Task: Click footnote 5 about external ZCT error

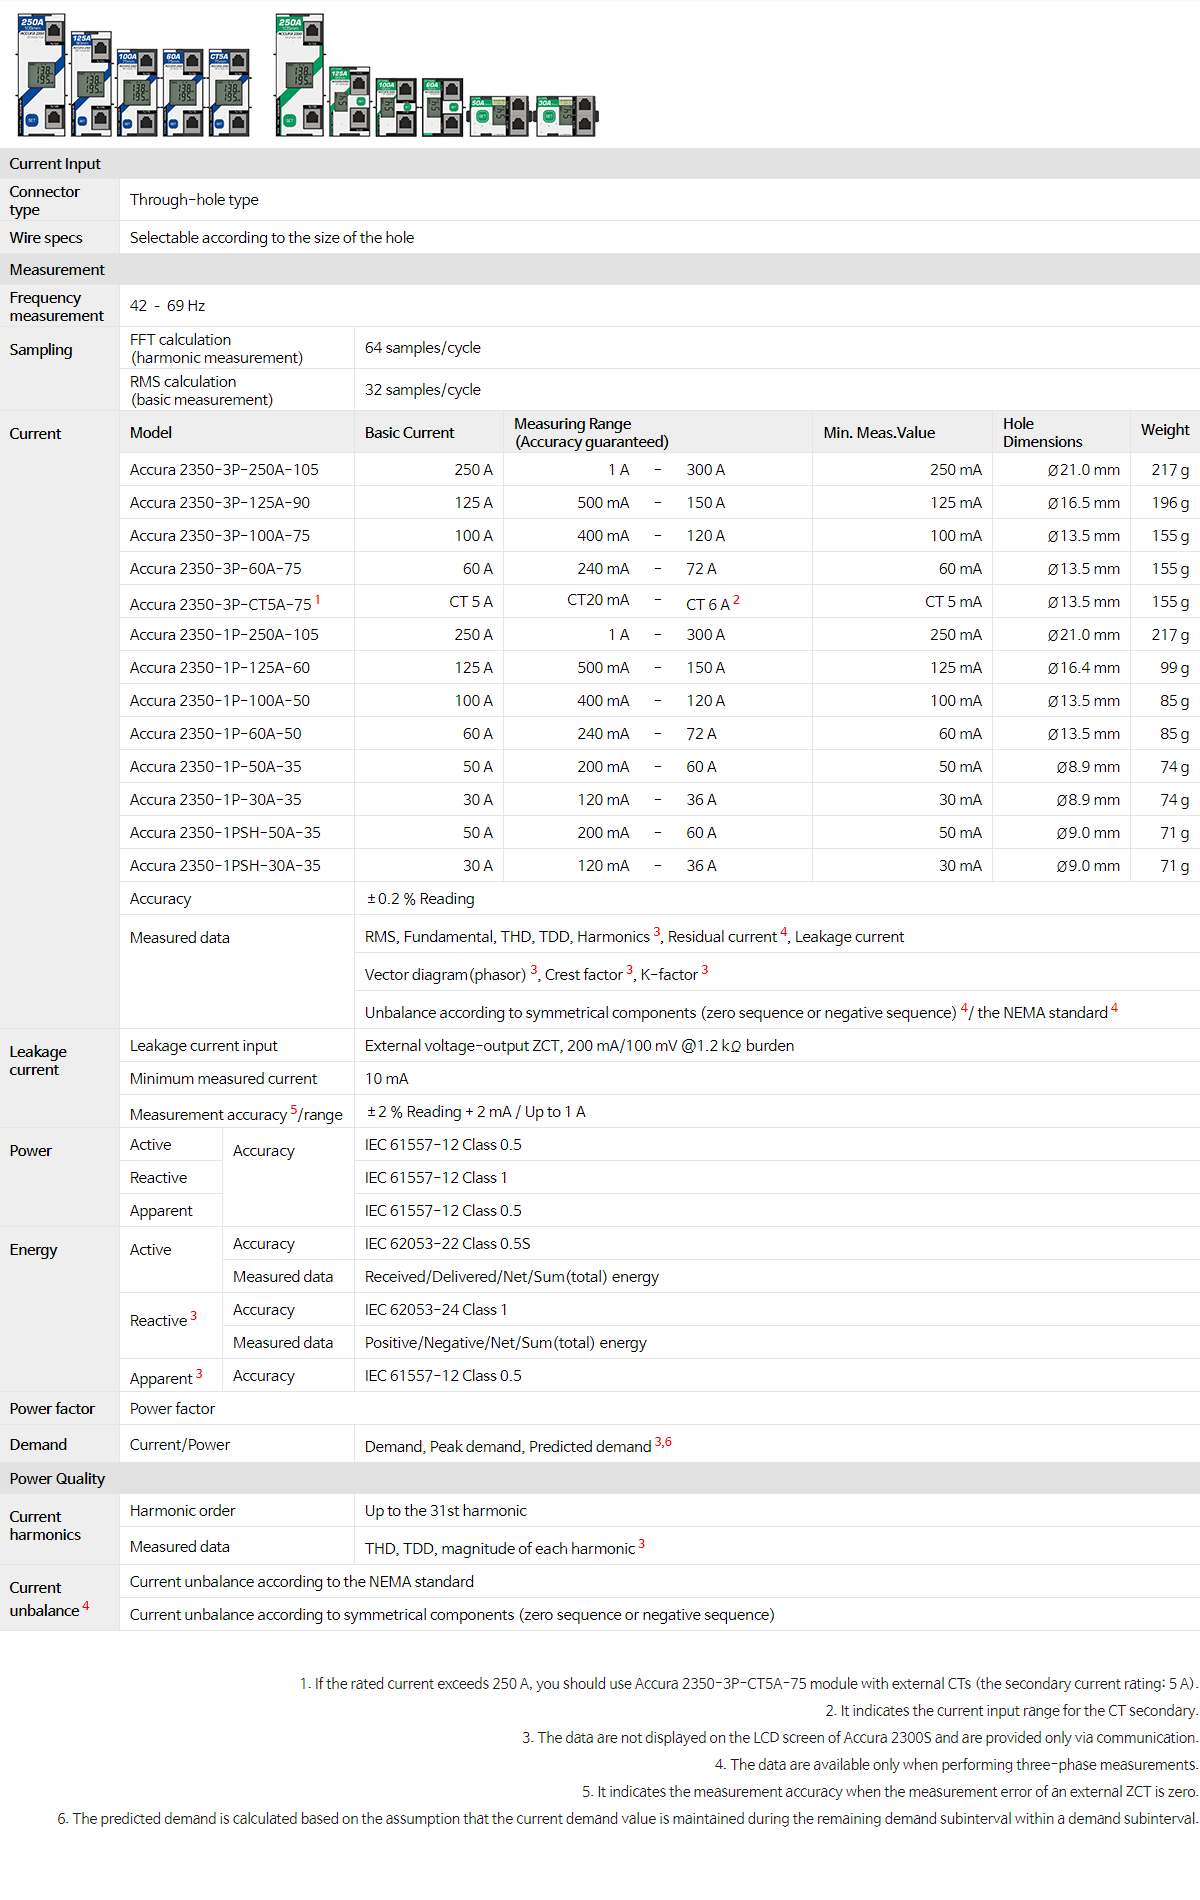Action: point(890,1792)
